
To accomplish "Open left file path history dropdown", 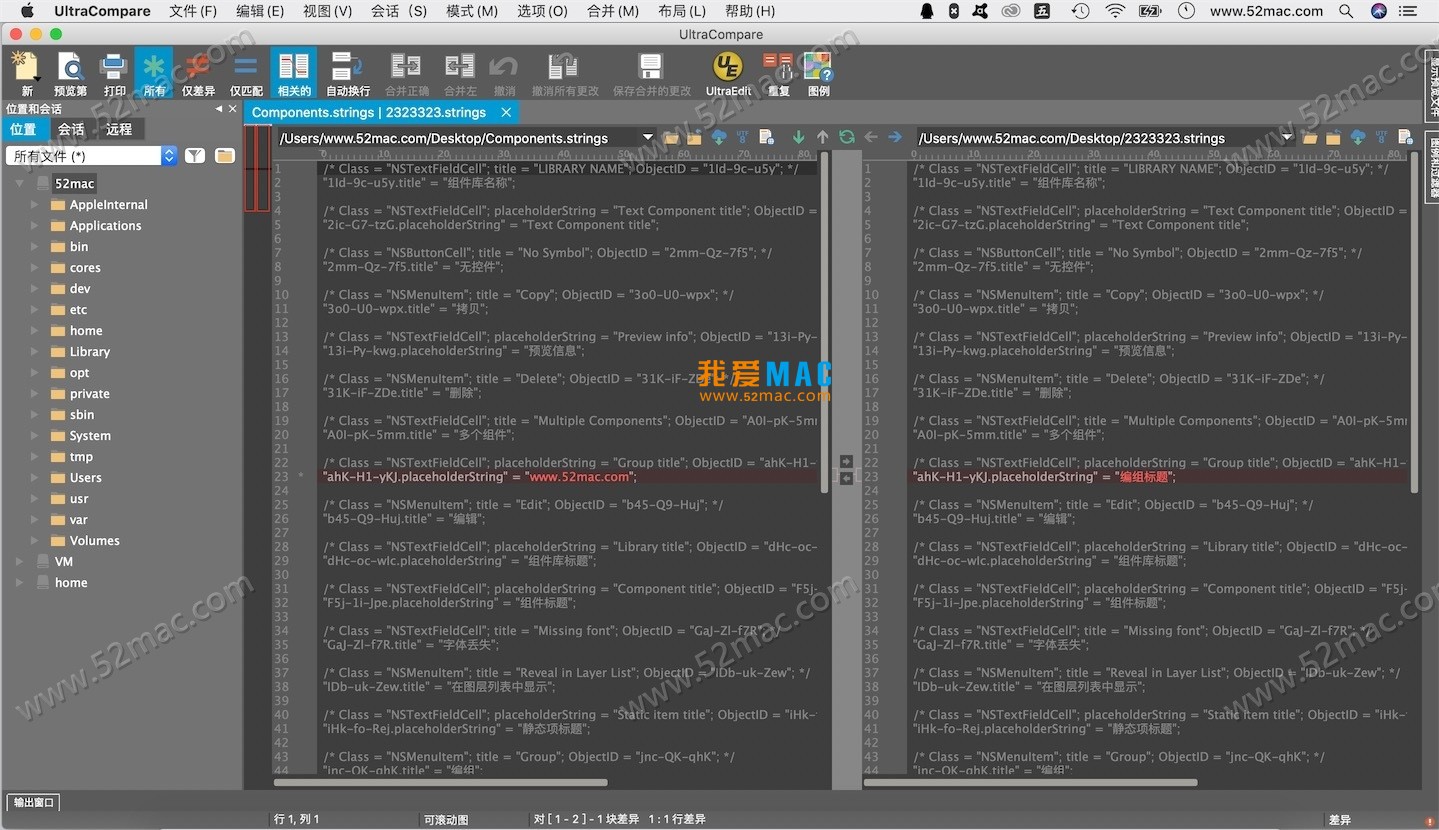I will [x=648, y=138].
